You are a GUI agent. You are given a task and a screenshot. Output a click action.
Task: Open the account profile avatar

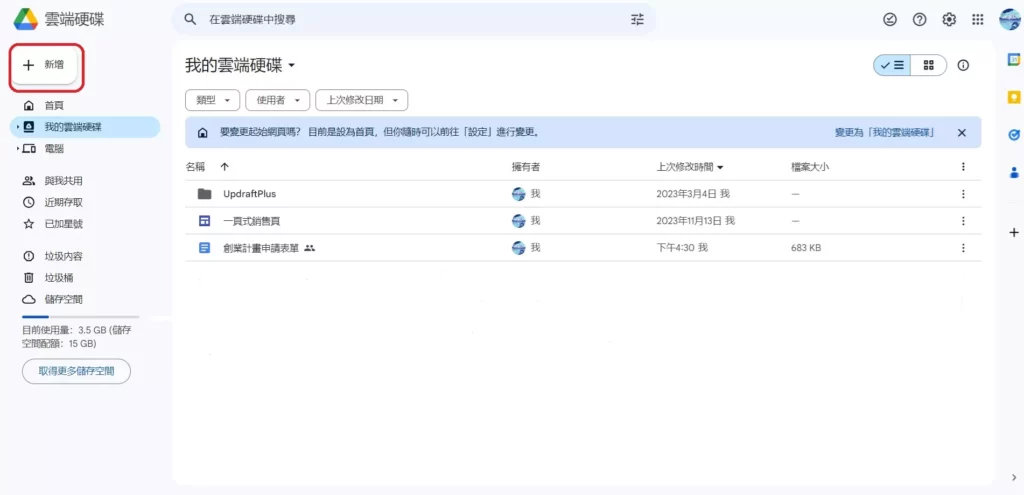pos(1010,20)
